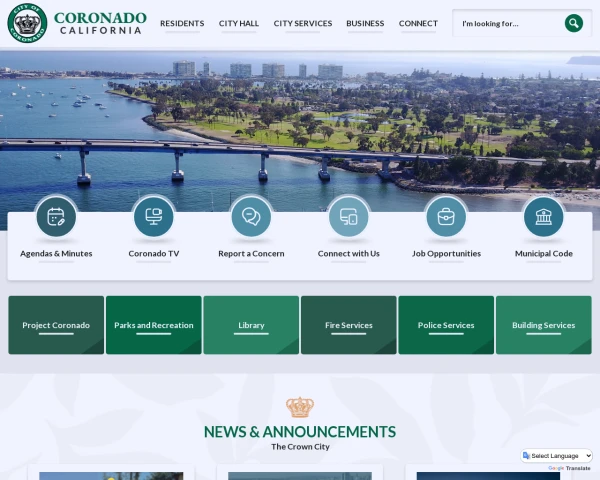Open the Job Opportunities briefcase icon

[446, 217]
